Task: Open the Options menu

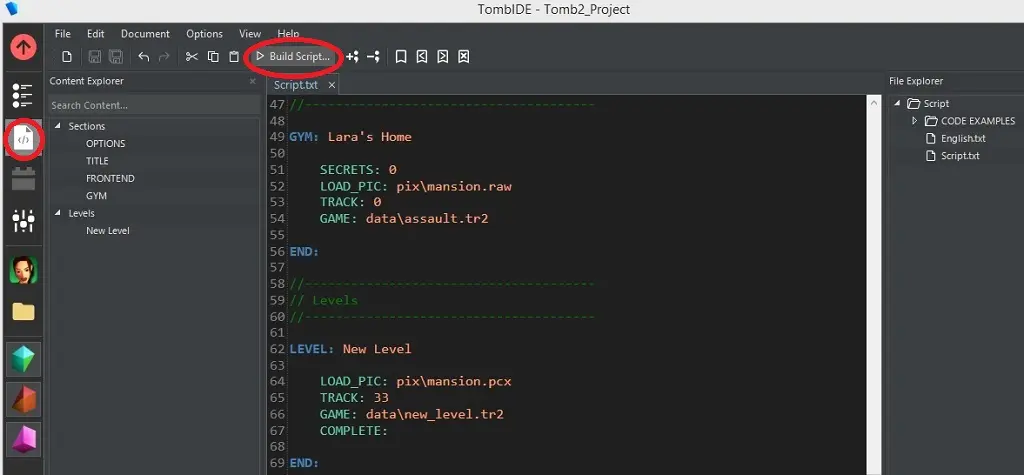Action: (x=204, y=33)
